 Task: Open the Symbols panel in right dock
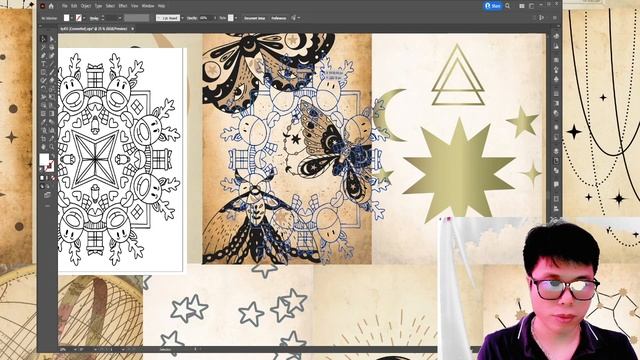tap(556, 79)
